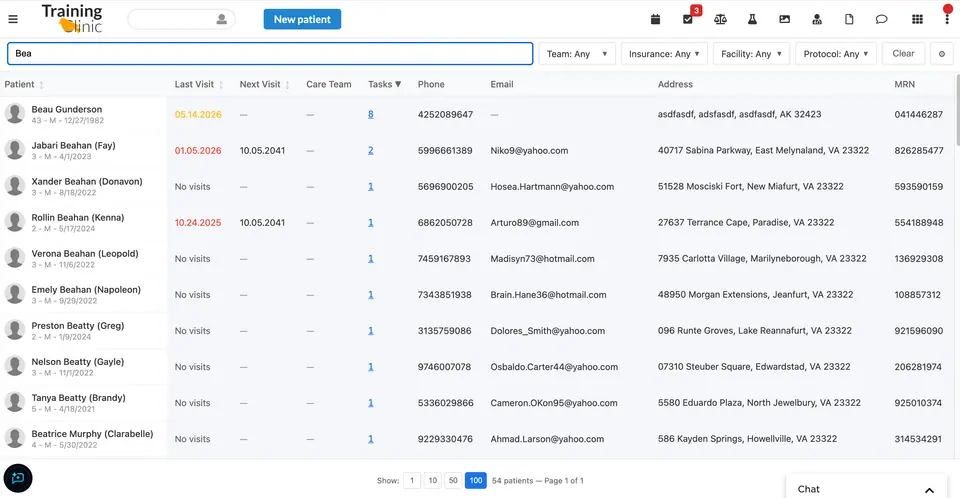Click email Arturo89@gmail.com
This screenshot has width=960, height=498.
(x=534, y=223)
